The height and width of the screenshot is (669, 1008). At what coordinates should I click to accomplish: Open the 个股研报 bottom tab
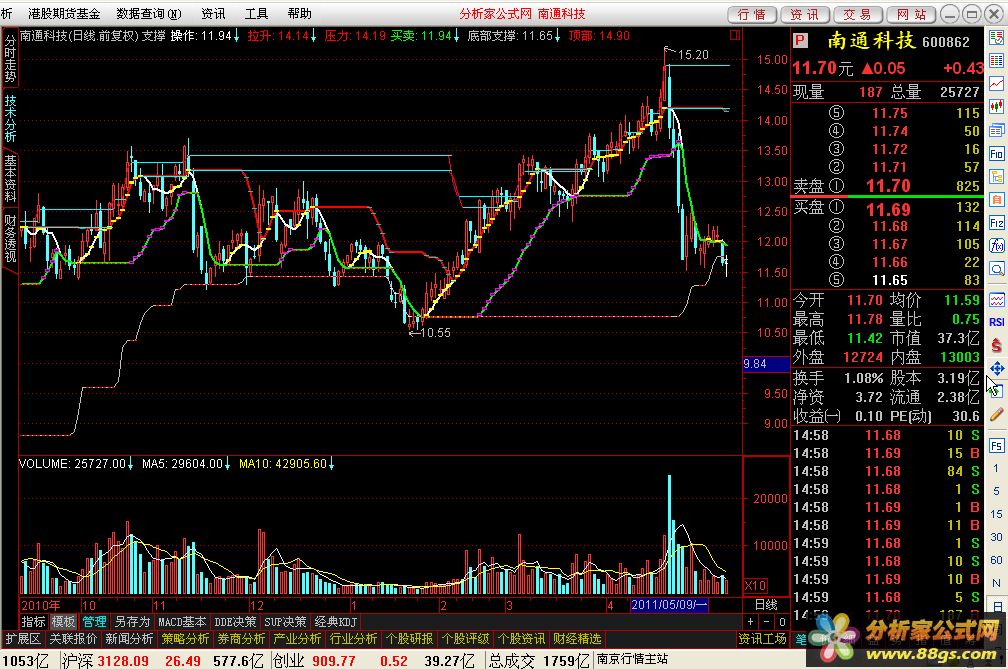[411, 639]
